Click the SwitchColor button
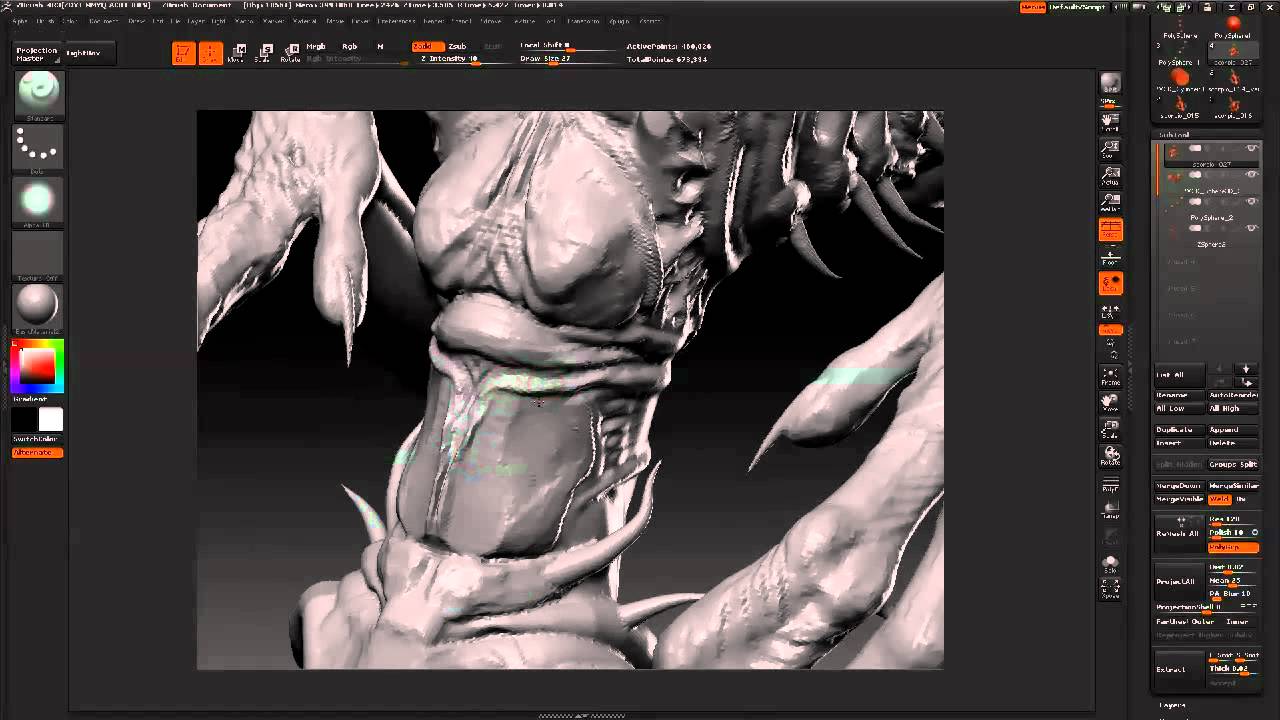 (38, 439)
